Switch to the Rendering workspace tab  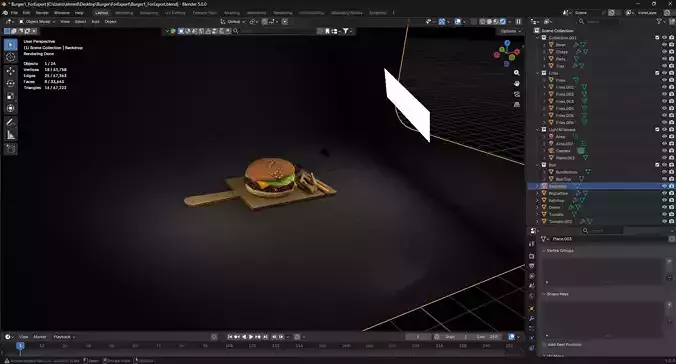[283, 13]
